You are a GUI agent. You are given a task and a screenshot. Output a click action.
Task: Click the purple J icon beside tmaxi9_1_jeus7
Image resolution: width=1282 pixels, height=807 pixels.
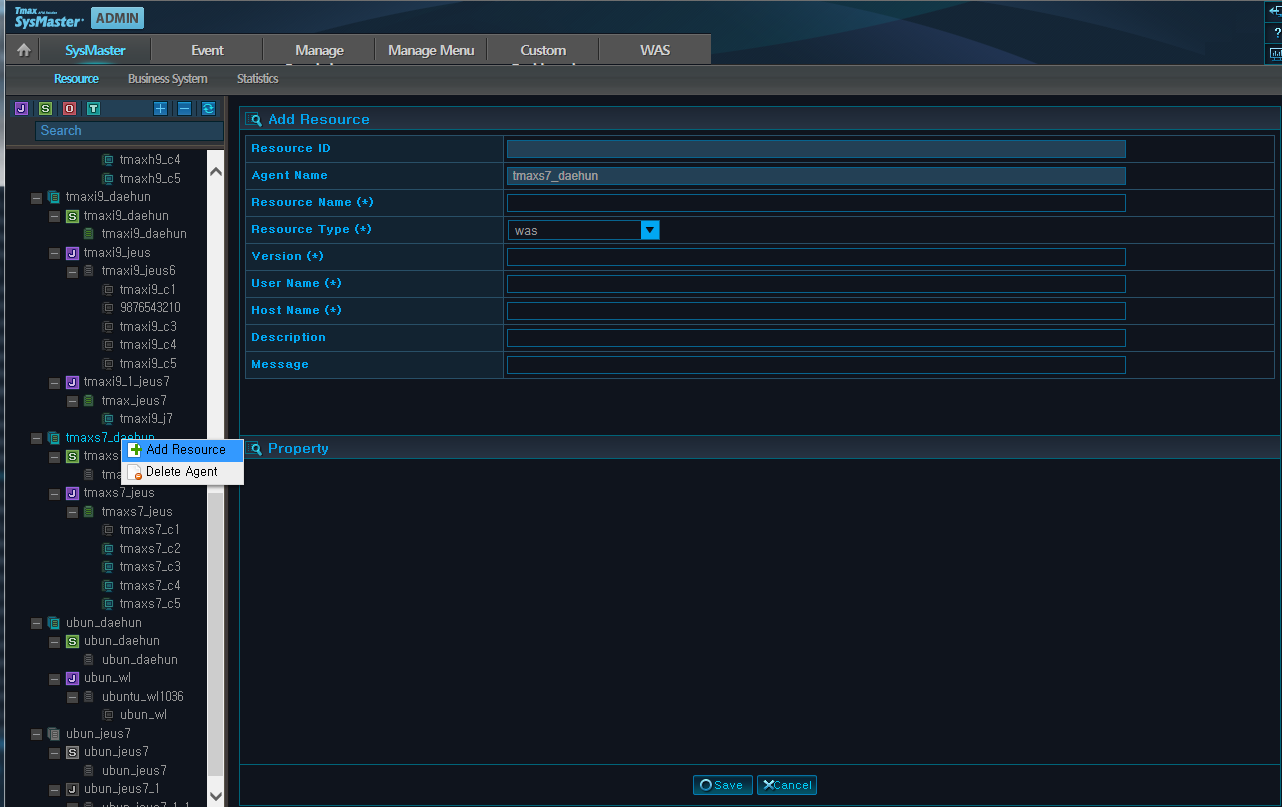[x=72, y=382]
